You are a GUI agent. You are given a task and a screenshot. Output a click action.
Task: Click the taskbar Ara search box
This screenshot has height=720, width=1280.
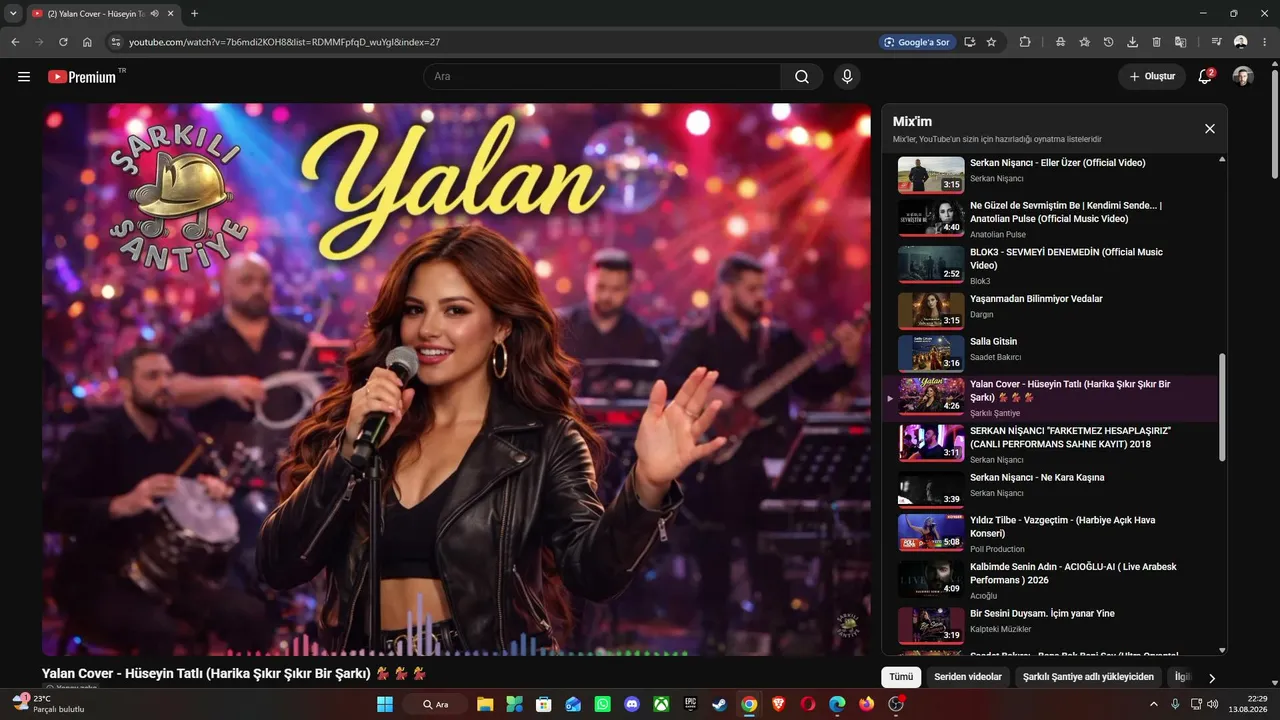click(x=435, y=704)
